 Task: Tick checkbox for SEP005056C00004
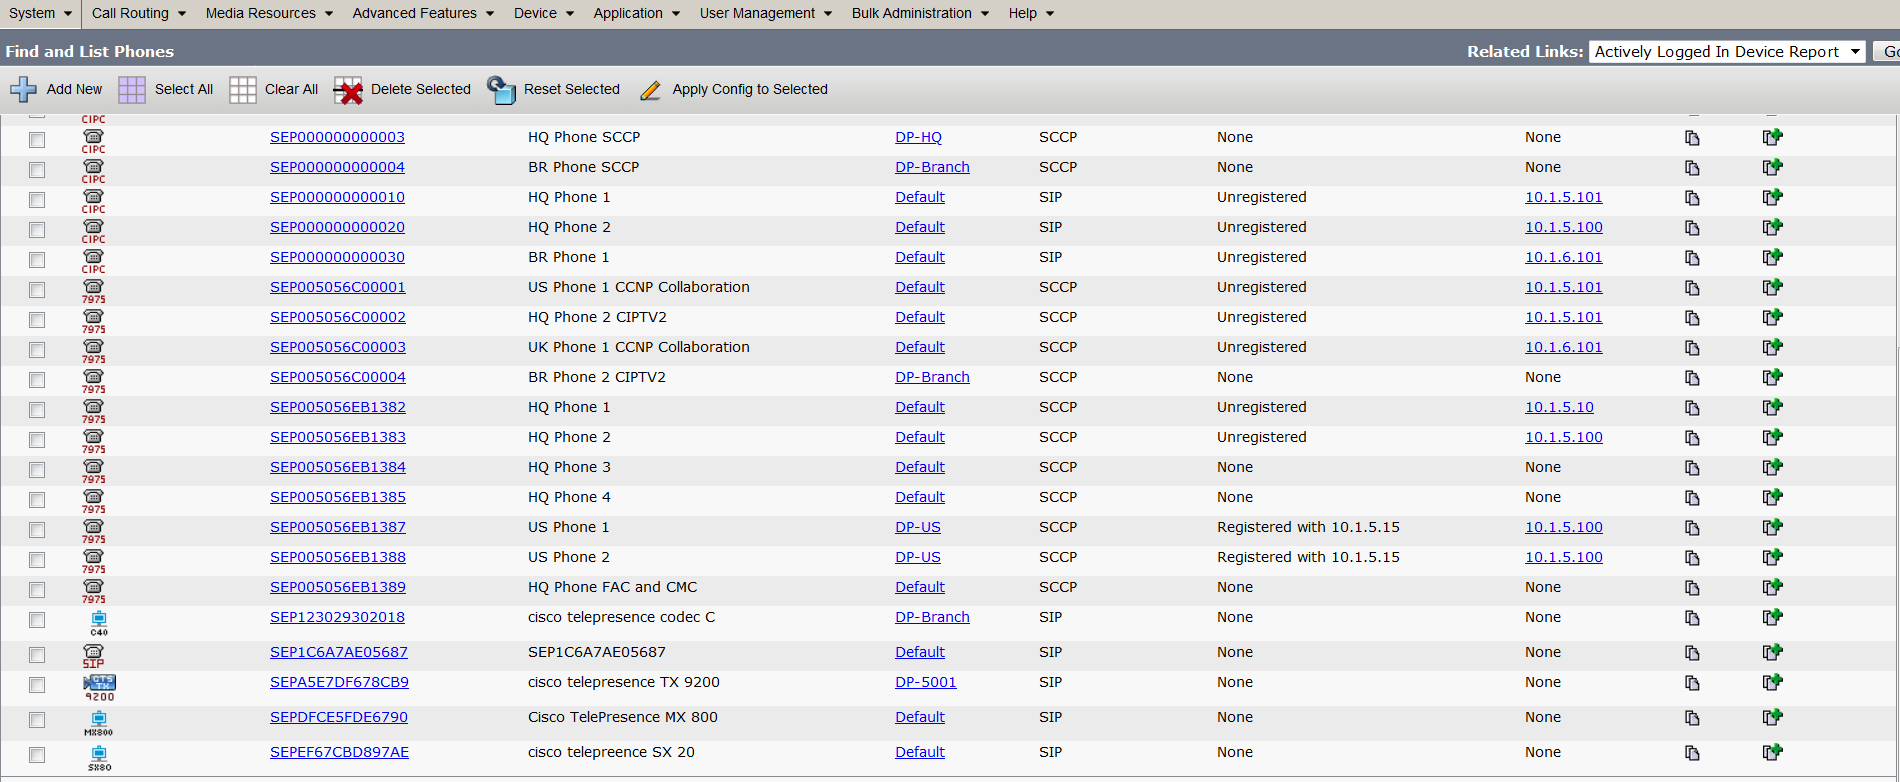(37, 380)
